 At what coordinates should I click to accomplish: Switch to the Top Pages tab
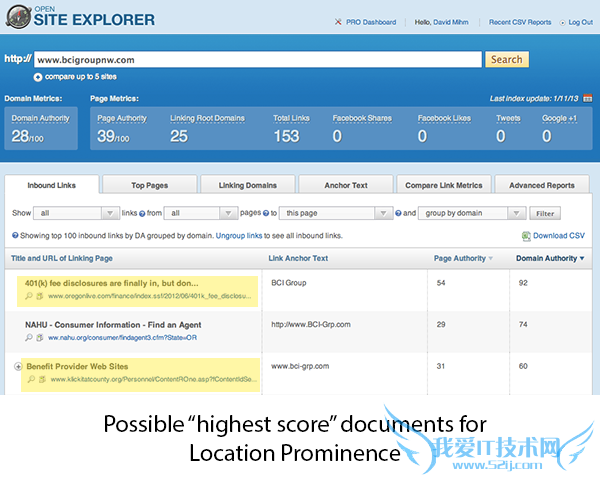pos(149,185)
